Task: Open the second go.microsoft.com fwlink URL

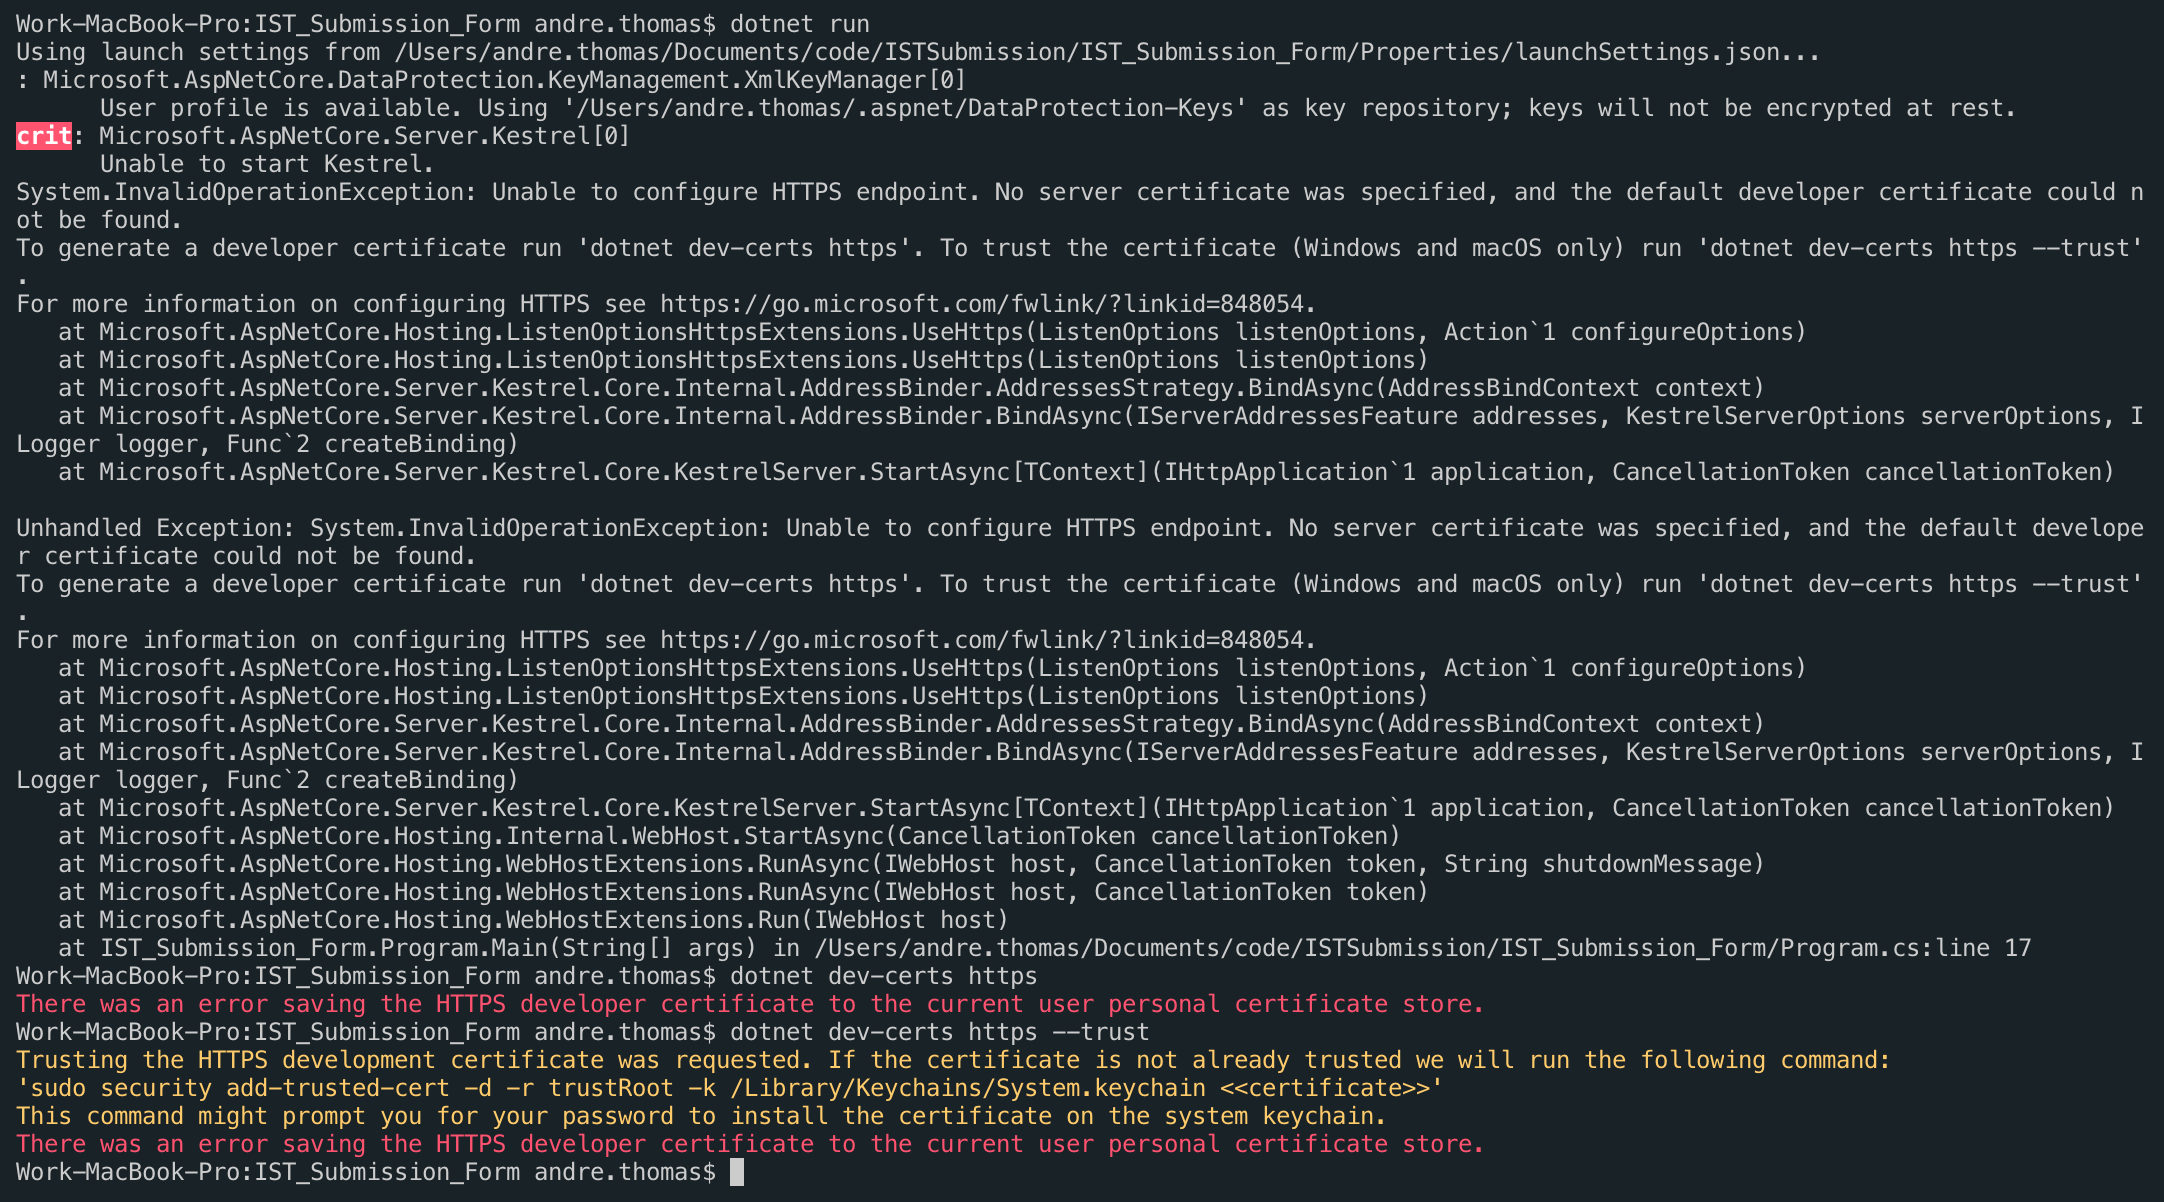Action: tap(983, 640)
